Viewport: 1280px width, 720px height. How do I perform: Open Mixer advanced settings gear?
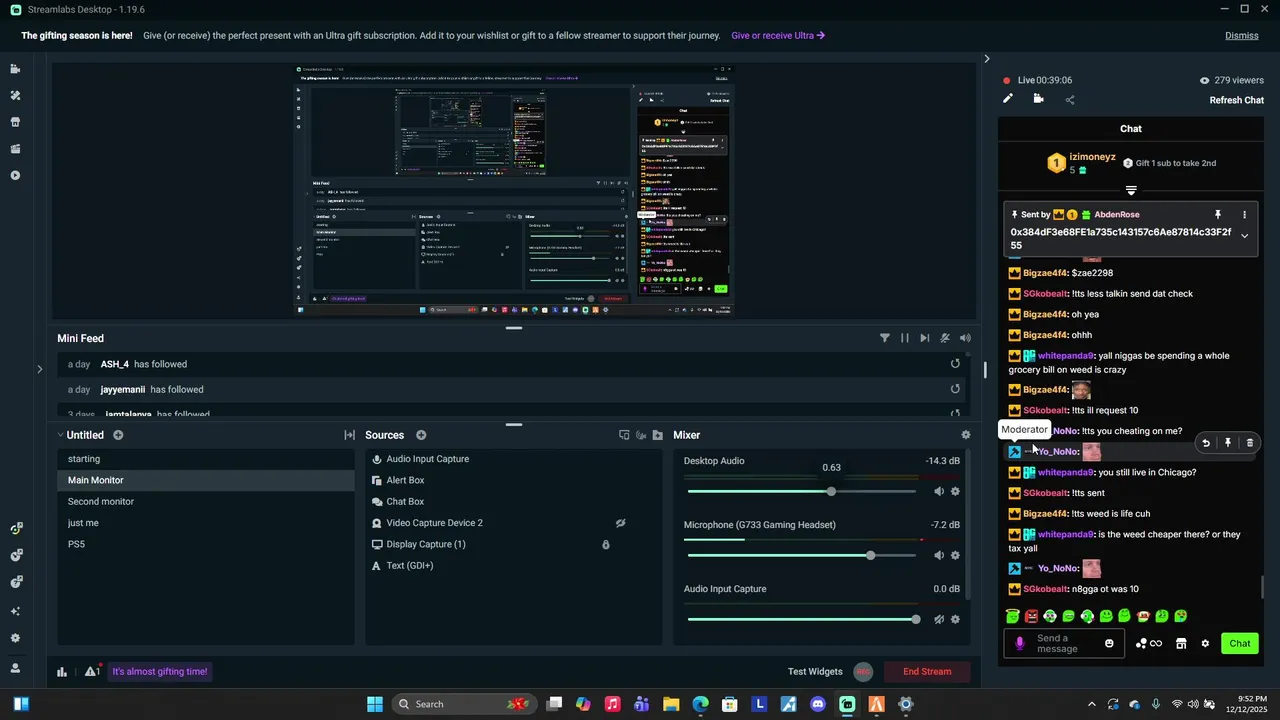[965, 435]
